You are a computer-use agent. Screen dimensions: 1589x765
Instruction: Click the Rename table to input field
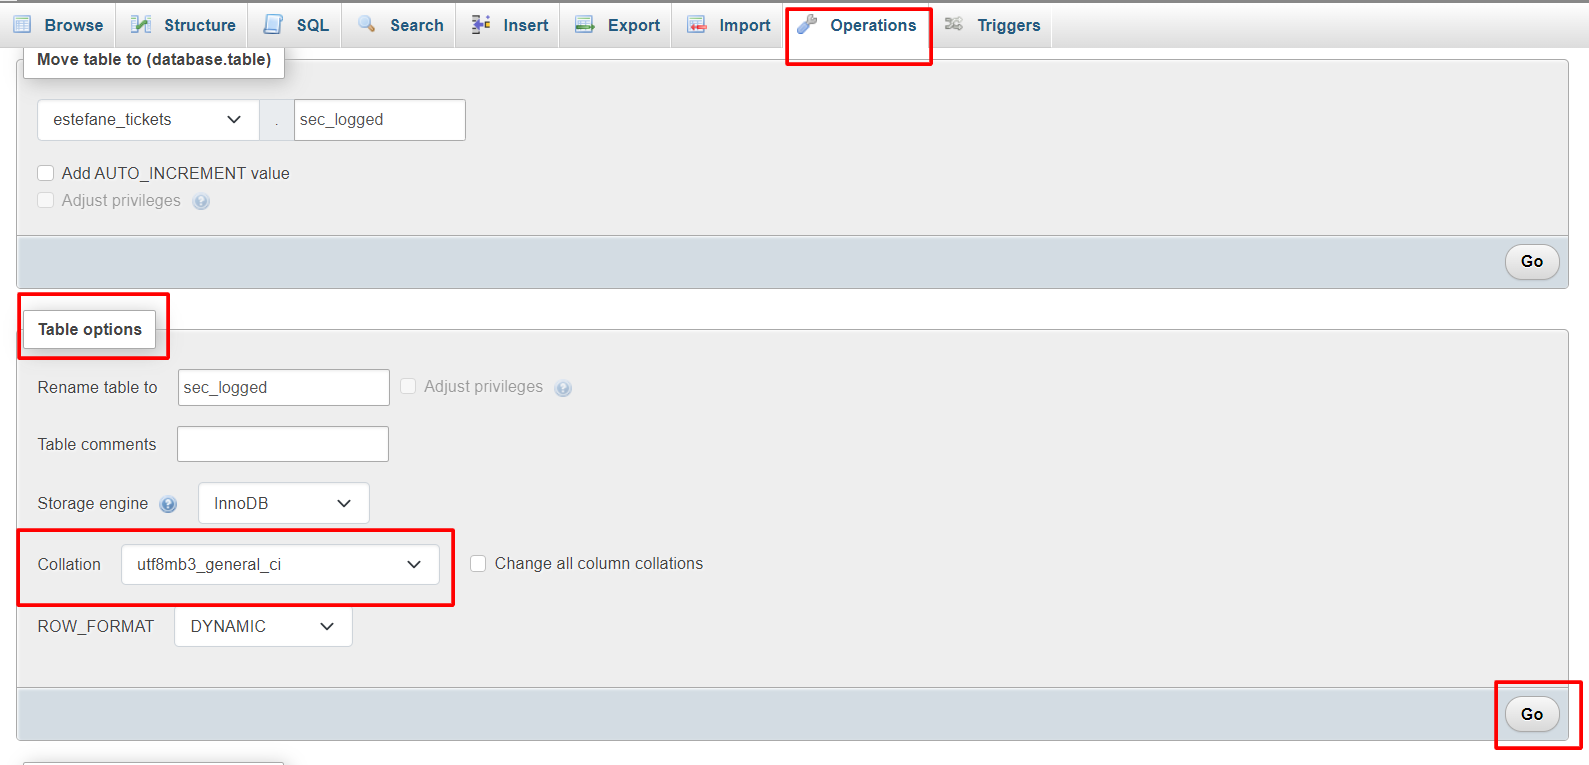click(283, 388)
